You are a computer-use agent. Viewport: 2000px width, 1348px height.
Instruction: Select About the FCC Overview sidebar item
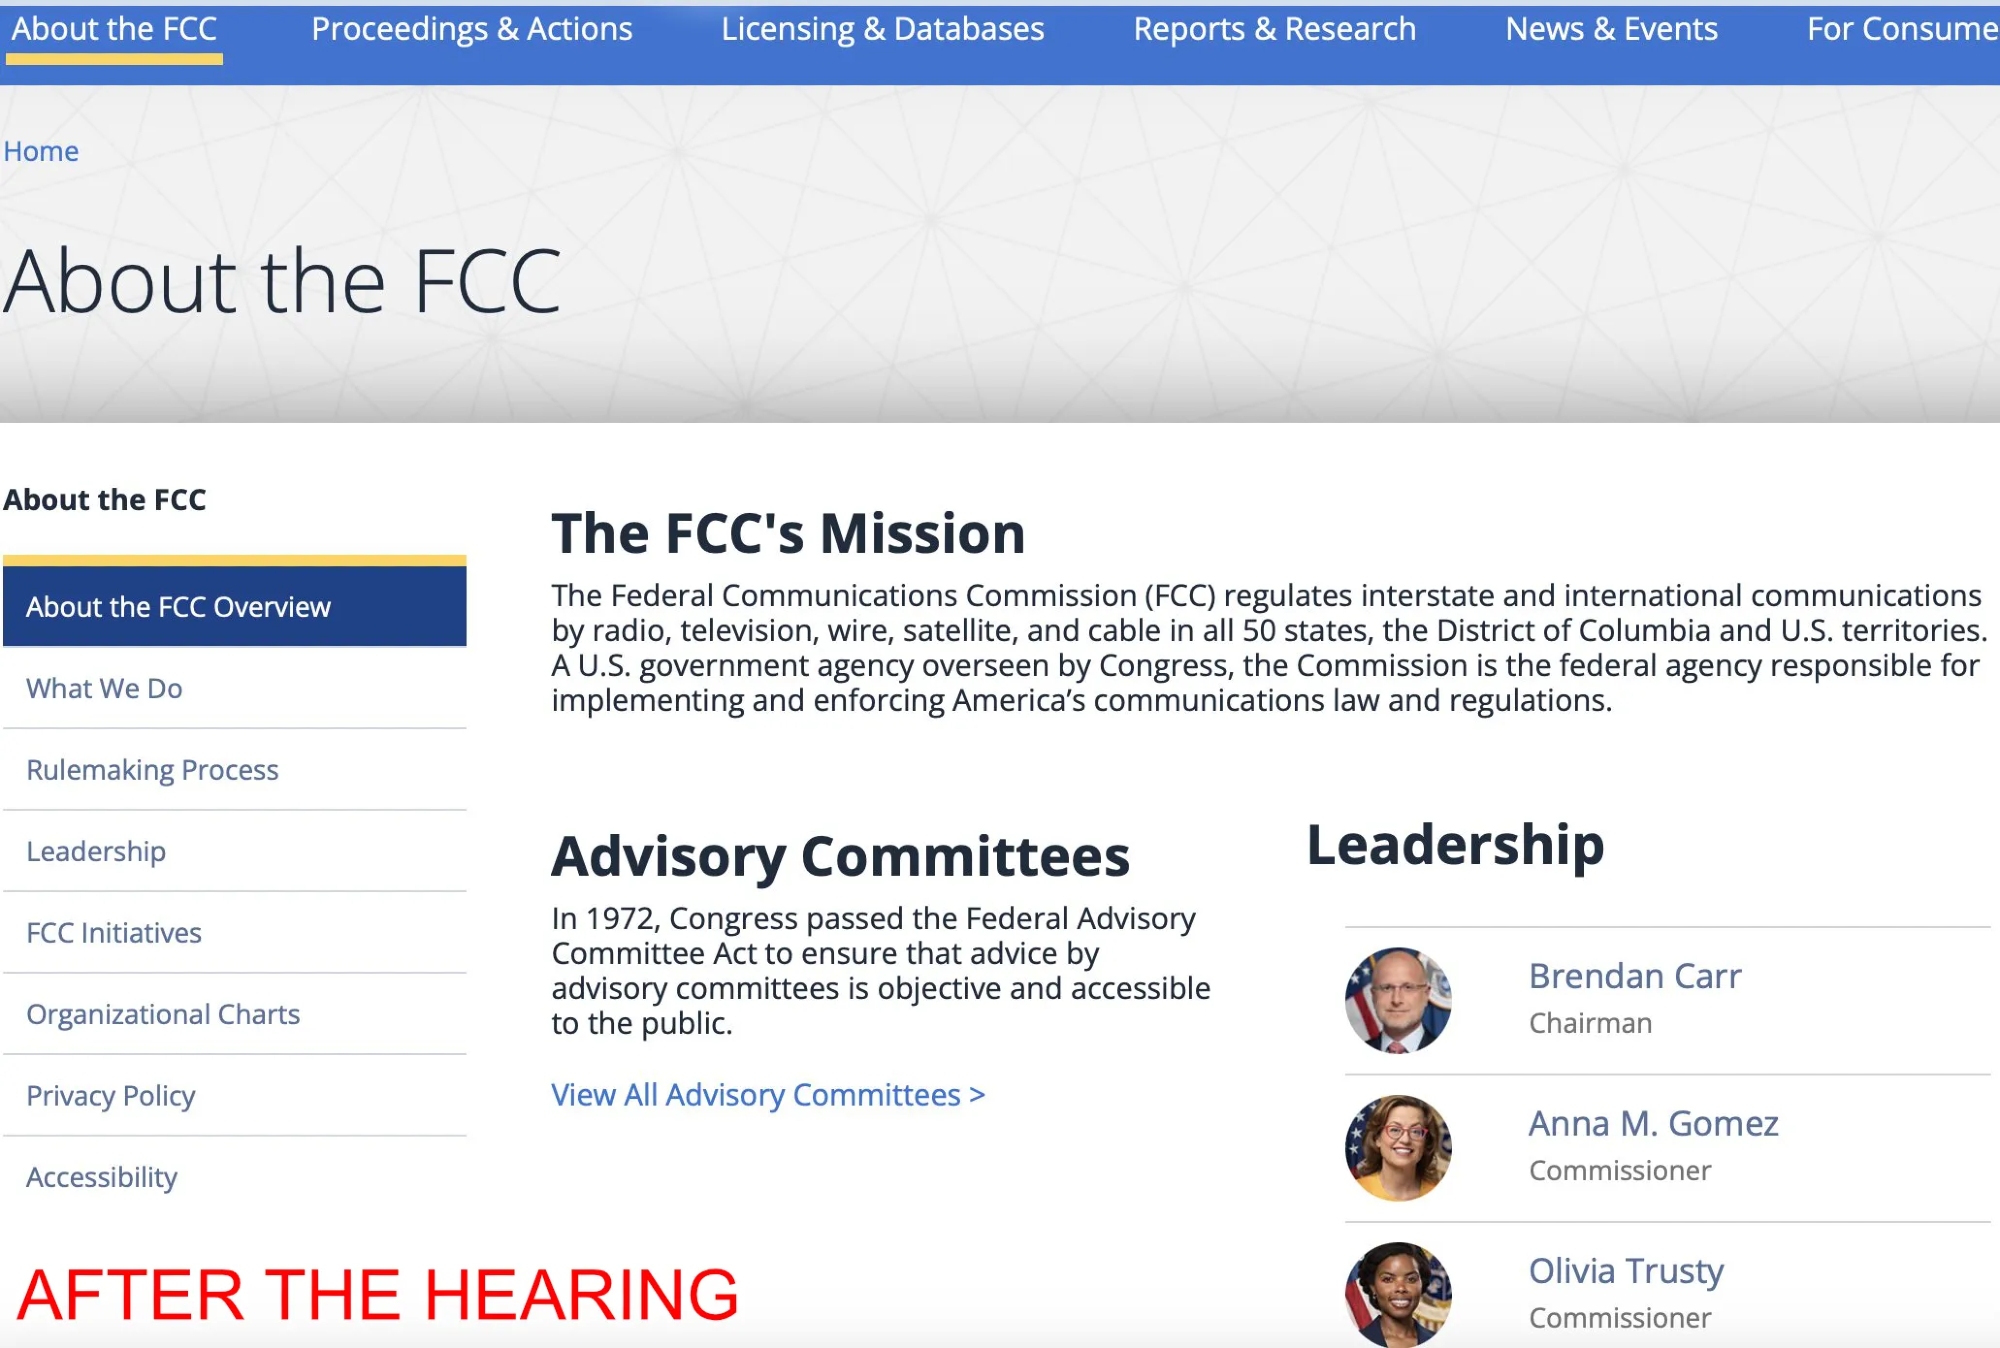click(178, 607)
